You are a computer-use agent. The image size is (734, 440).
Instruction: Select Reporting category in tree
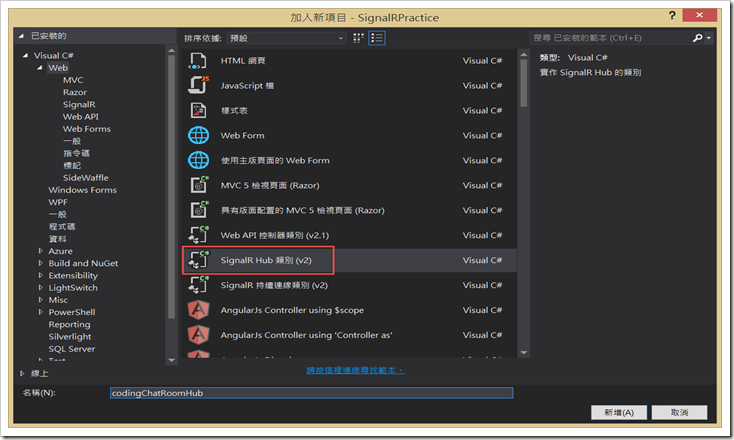click(x=69, y=324)
